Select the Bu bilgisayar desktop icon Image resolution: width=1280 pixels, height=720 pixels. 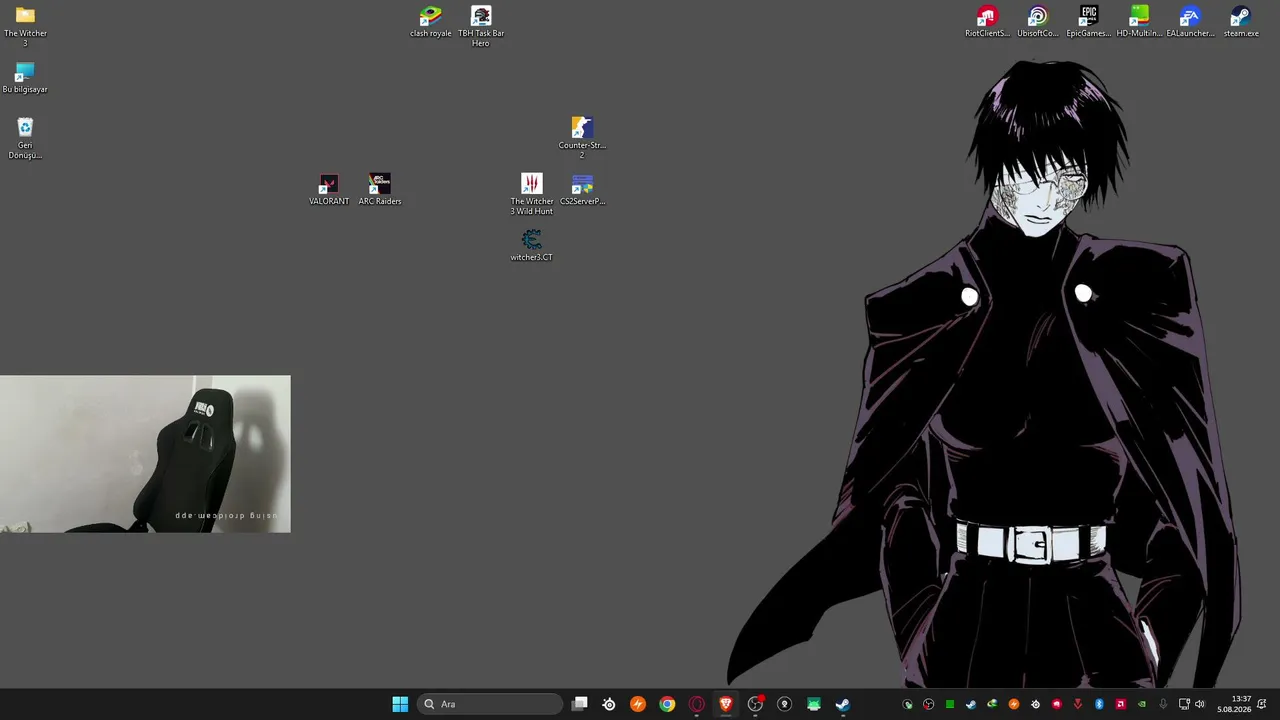pos(25,79)
